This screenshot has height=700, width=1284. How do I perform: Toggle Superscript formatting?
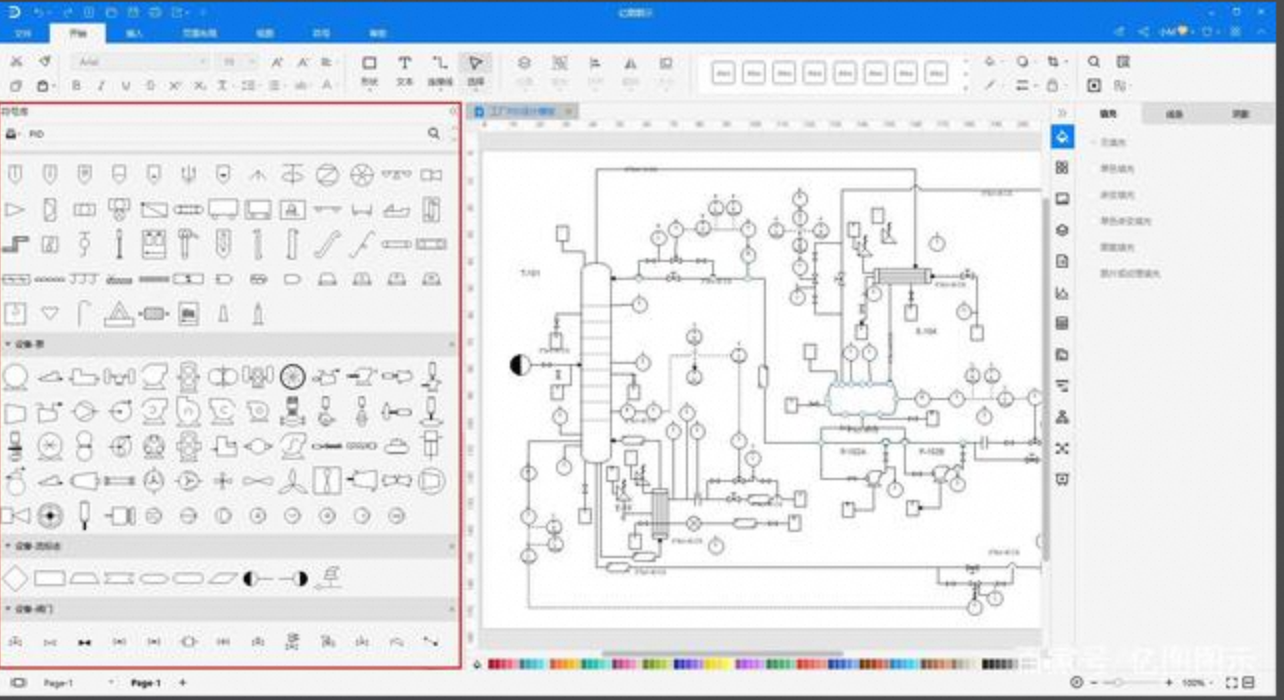tap(174, 86)
